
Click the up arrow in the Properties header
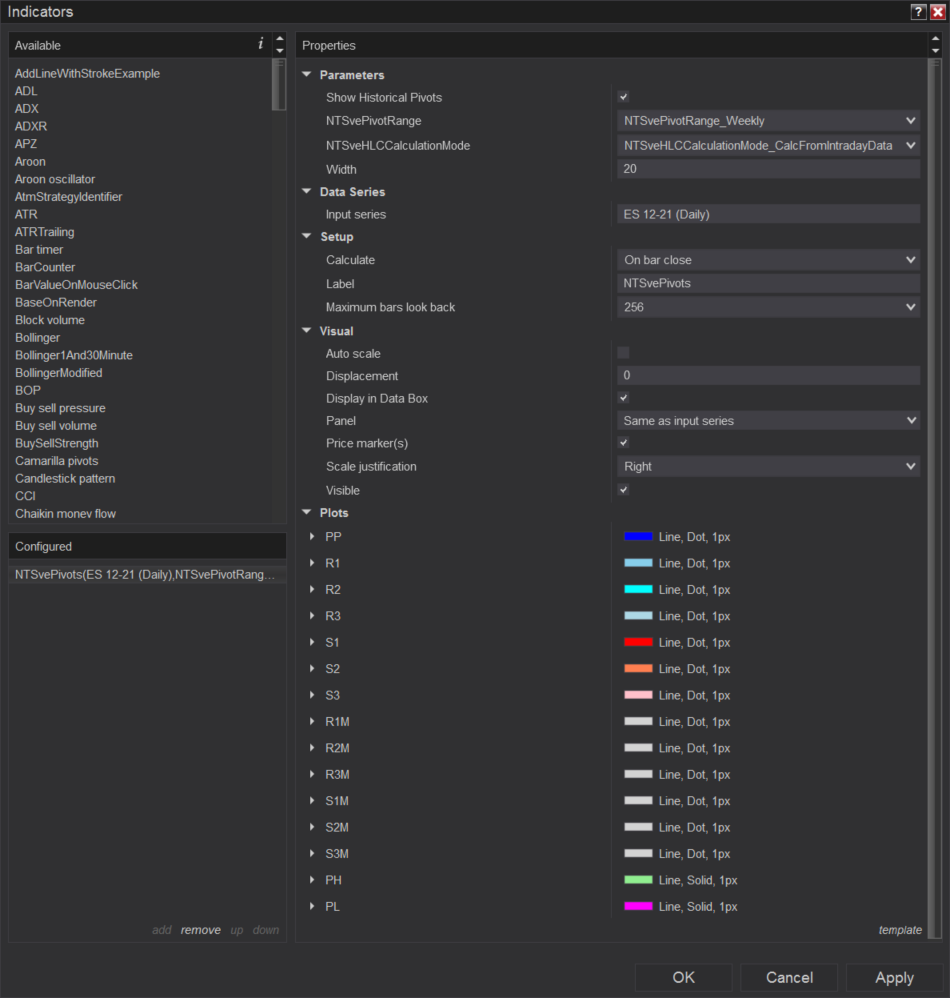pyautogui.click(x=935, y=39)
